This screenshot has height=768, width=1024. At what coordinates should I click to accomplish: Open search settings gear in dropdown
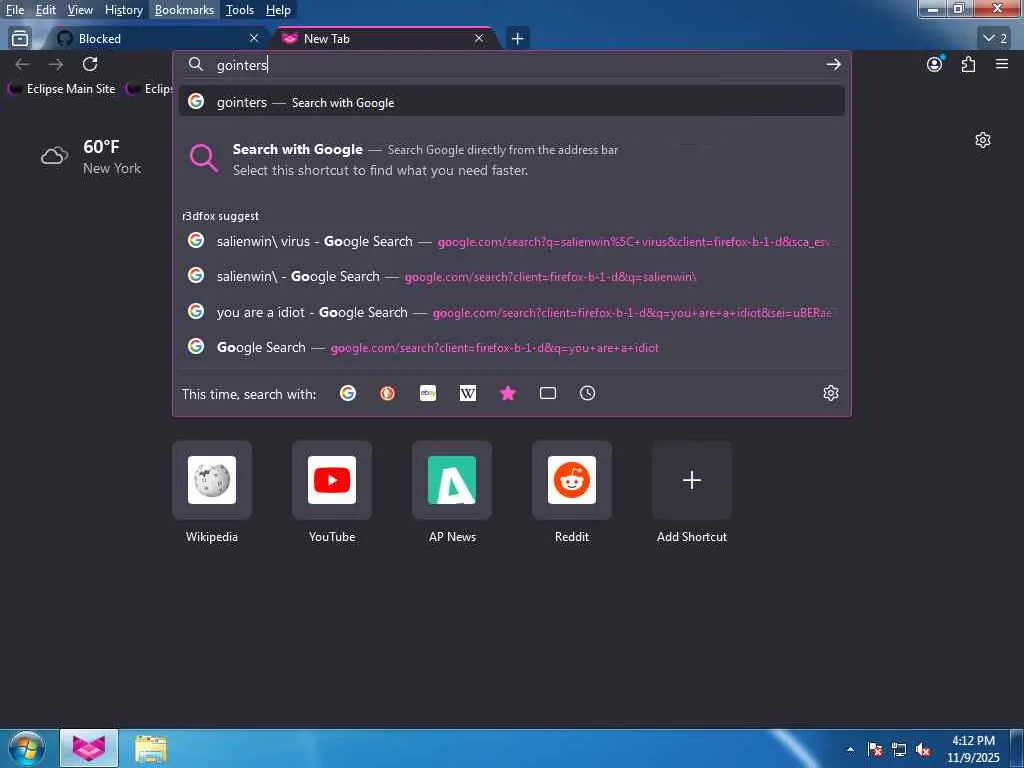[831, 393]
